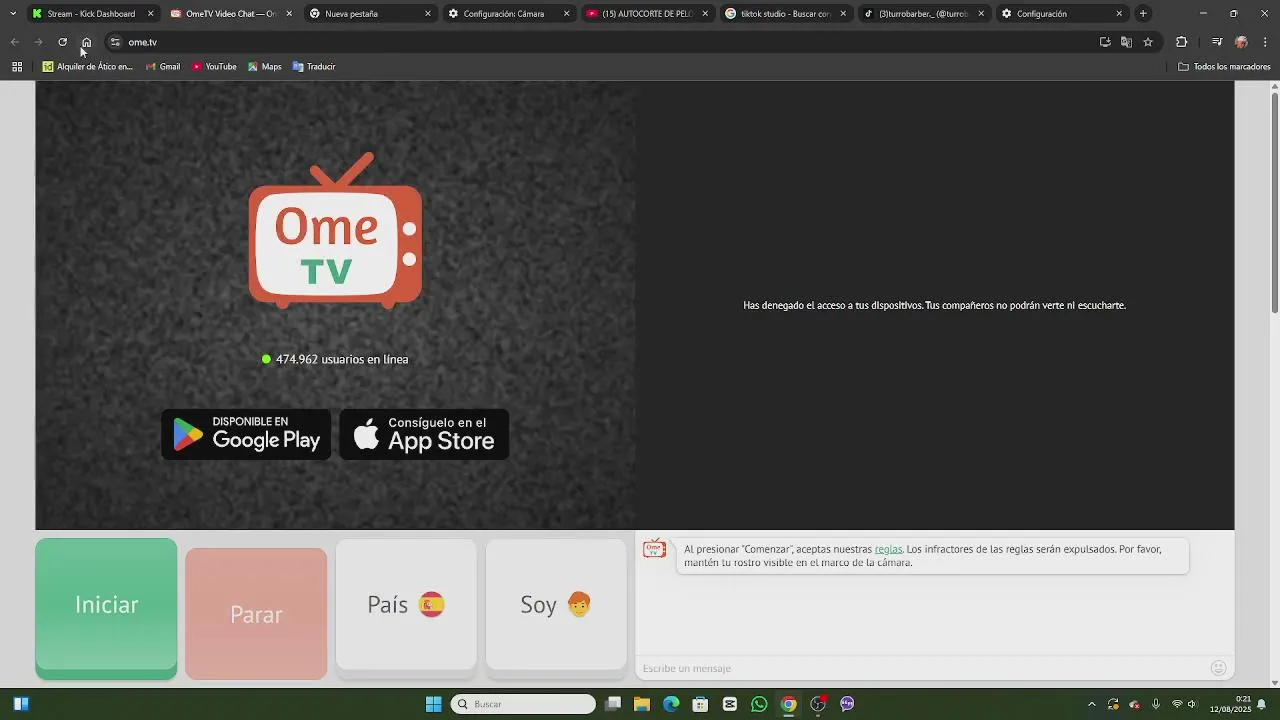Open the clock and date panel
The width and height of the screenshot is (1280, 720).
[x=1230, y=704]
